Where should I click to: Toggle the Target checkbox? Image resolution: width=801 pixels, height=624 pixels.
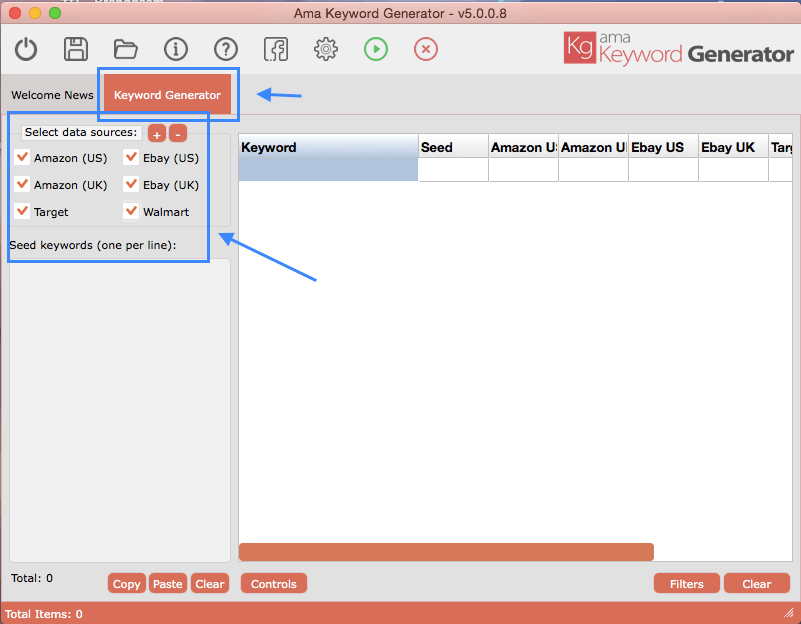pyautogui.click(x=23, y=211)
